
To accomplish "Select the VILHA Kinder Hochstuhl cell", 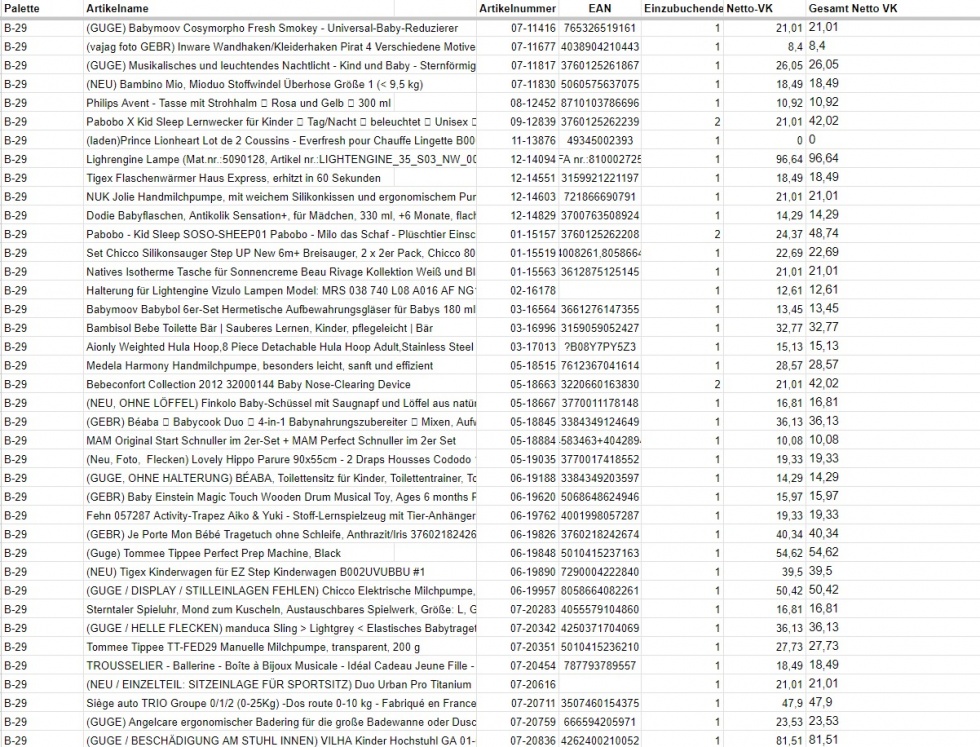I will [x=281, y=741].
